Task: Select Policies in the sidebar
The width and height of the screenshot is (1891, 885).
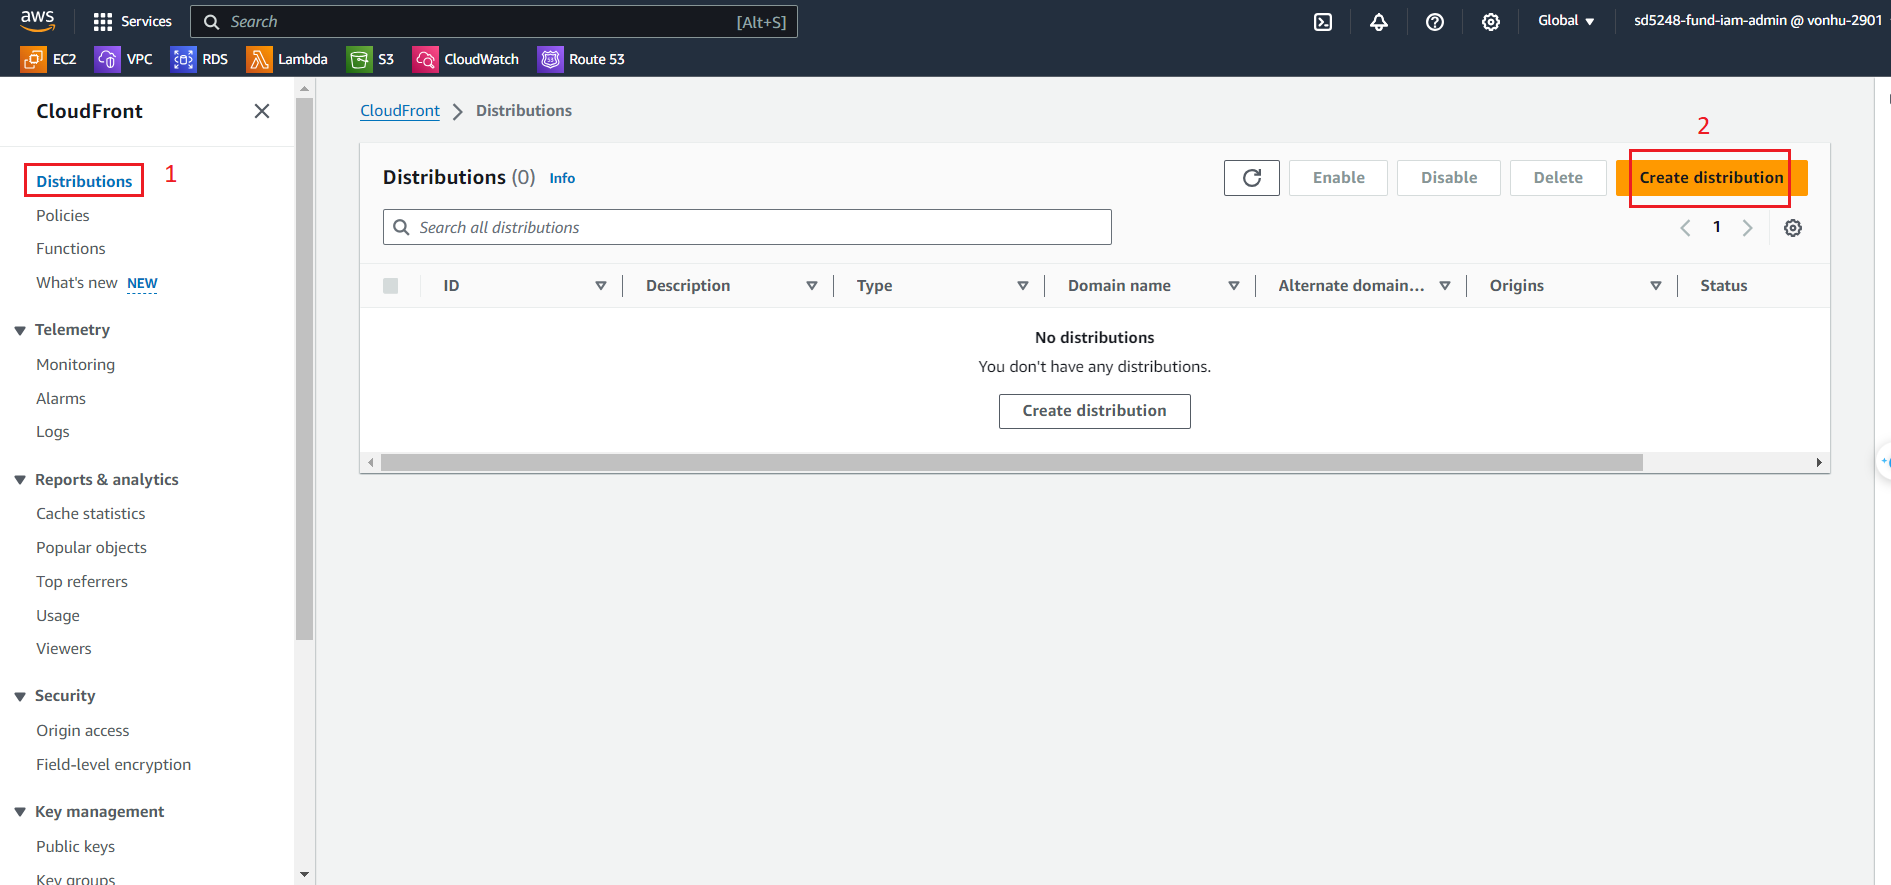Action: point(63,215)
